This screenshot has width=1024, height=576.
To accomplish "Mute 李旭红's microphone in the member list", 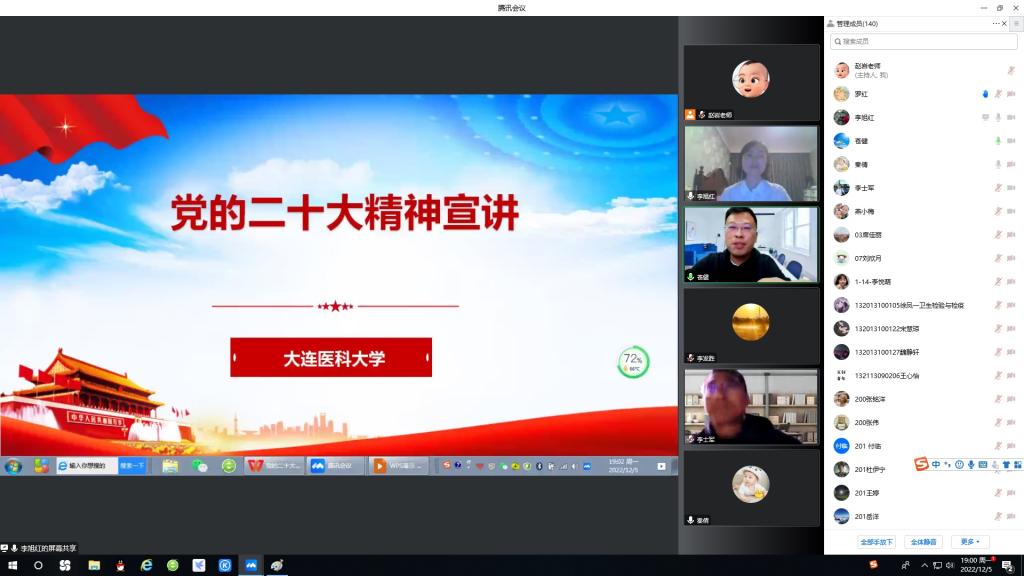I will click(x=998, y=118).
